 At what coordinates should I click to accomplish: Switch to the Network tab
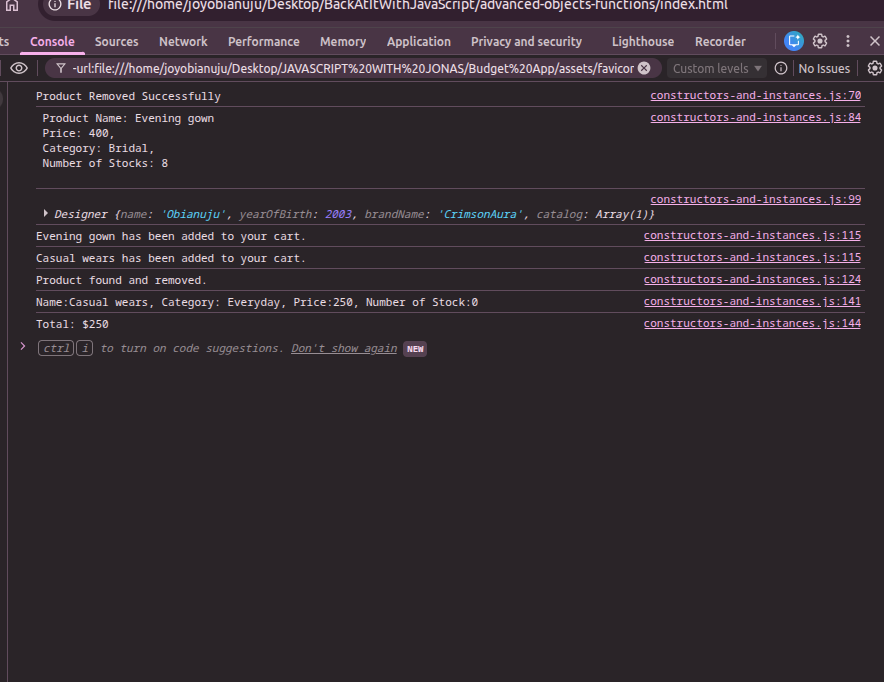(183, 42)
